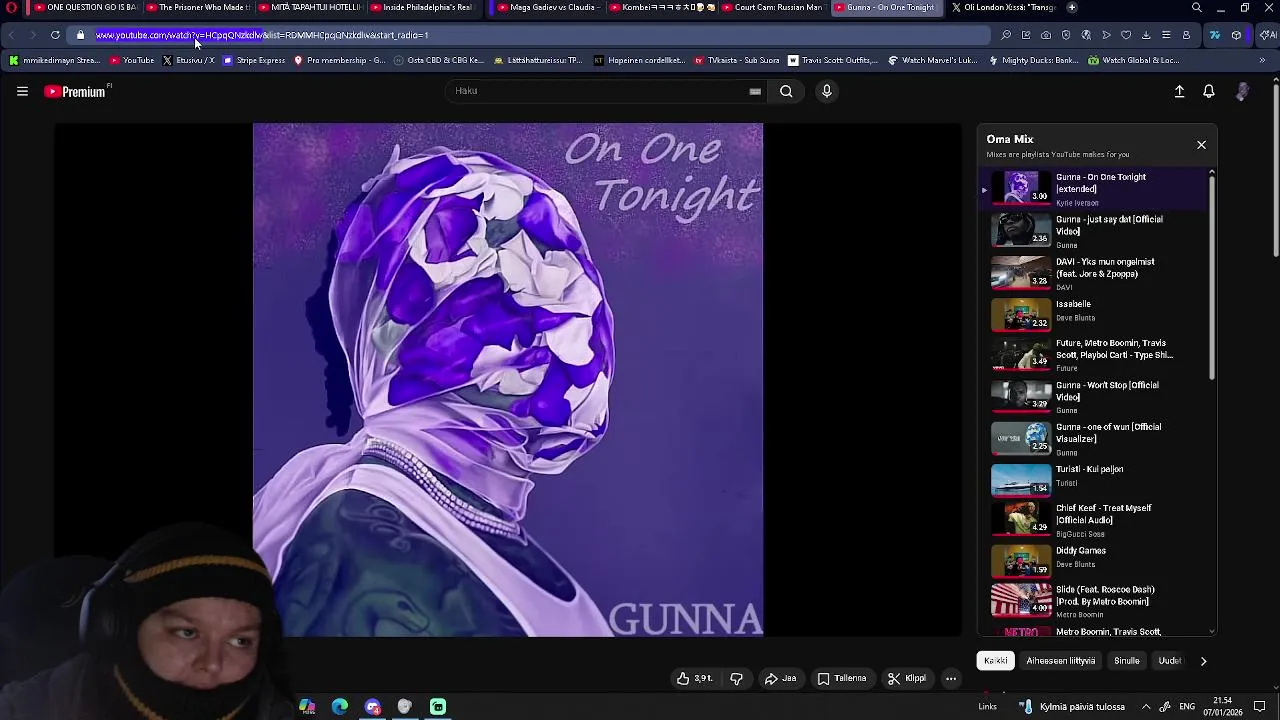Reload the page with refresh icon
The image size is (1280, 720).
[55, 35]
